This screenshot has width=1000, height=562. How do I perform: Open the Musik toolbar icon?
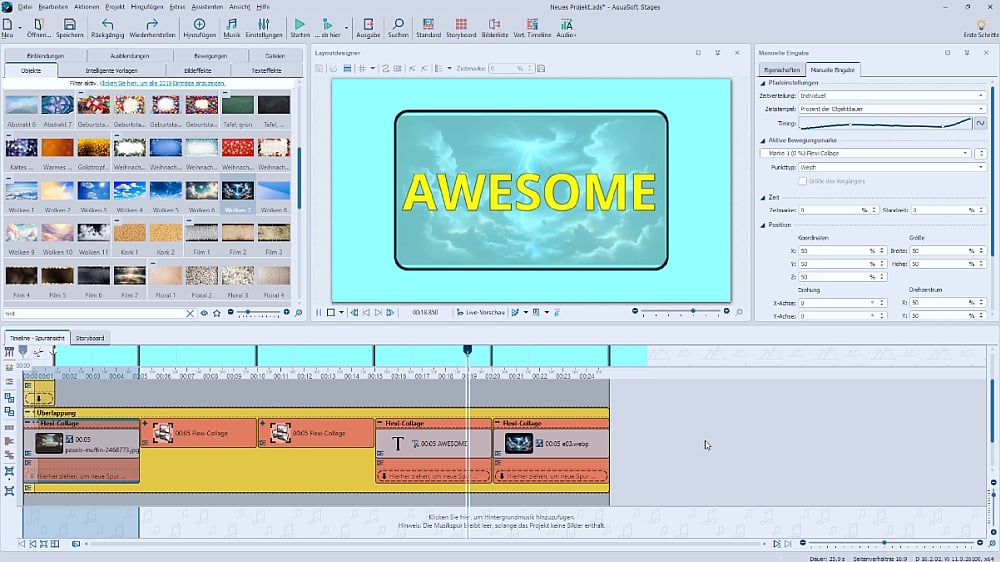(x=232, y=23)
